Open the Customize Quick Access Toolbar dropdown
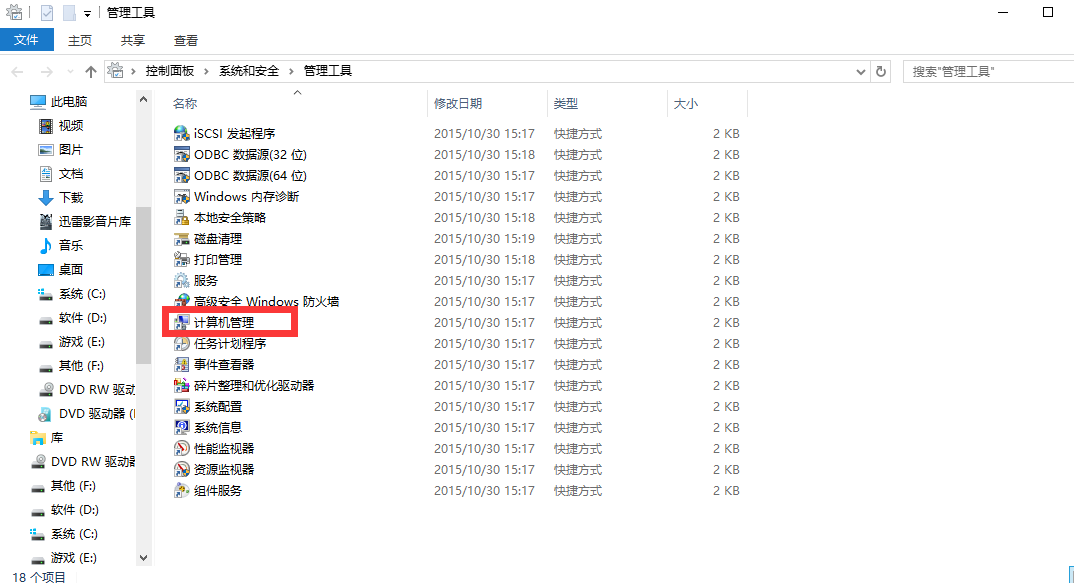Viewport: 1074px width, 583px height. pos(87,14)
